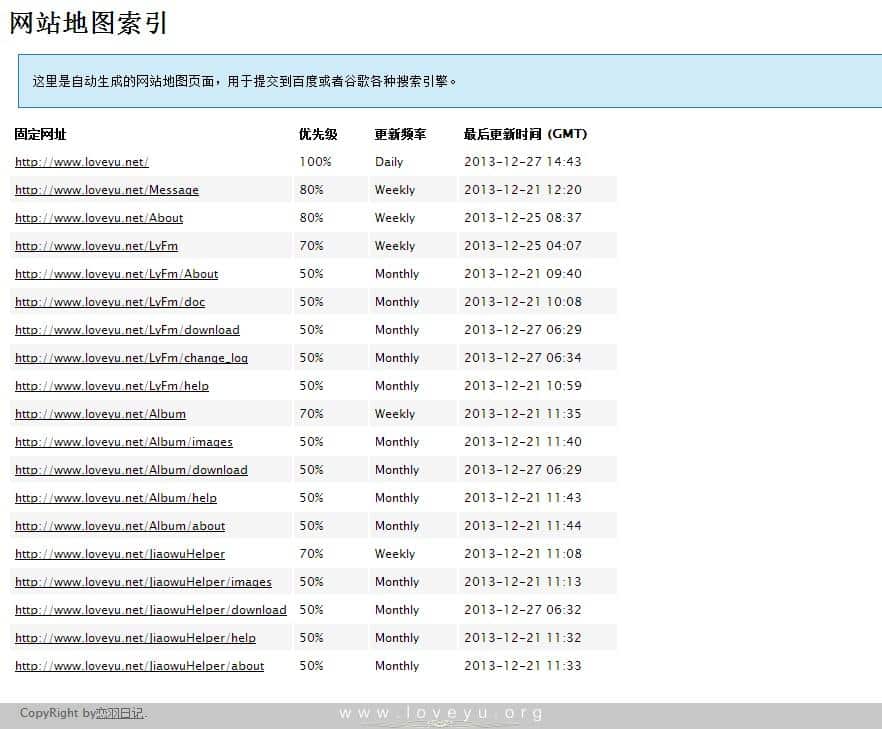Open the loveyu.net/Album link
Viewport: 882px width, 729px height.
click(x=100, y=414)
